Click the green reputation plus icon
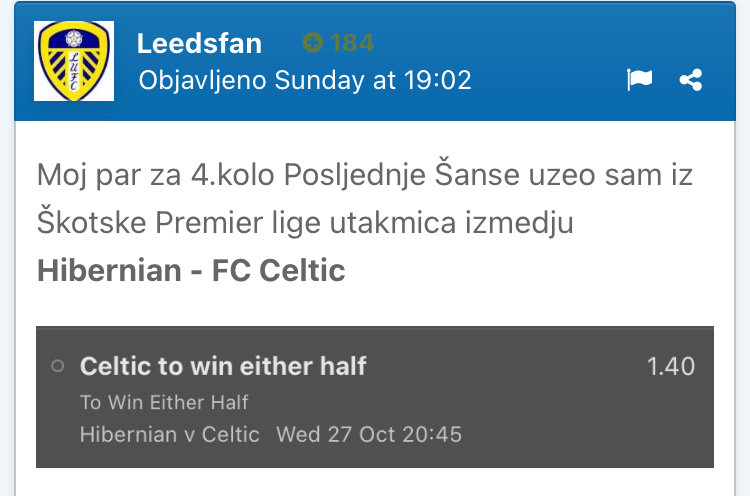Screen dimensions: 750x496 coord(313,43)
